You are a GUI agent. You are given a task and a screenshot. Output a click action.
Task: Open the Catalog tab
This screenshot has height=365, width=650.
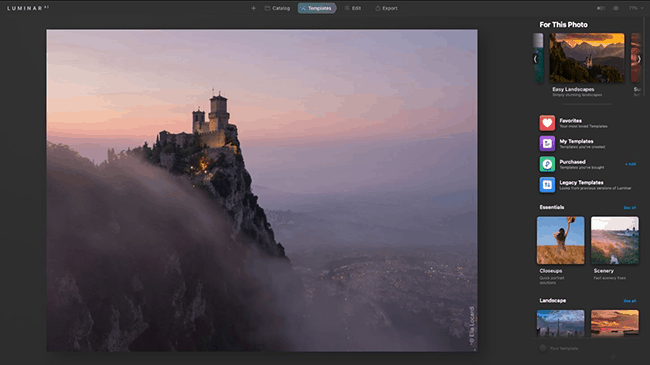coord(277,8)
